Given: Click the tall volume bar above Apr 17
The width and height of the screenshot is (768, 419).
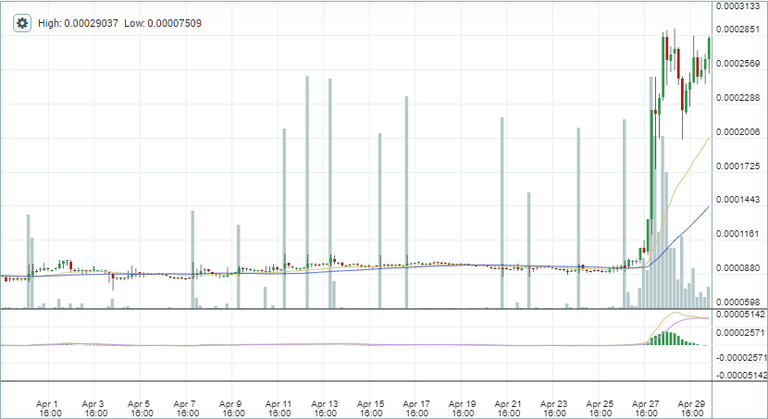Looking at the screenshot, I should [406, 200].
